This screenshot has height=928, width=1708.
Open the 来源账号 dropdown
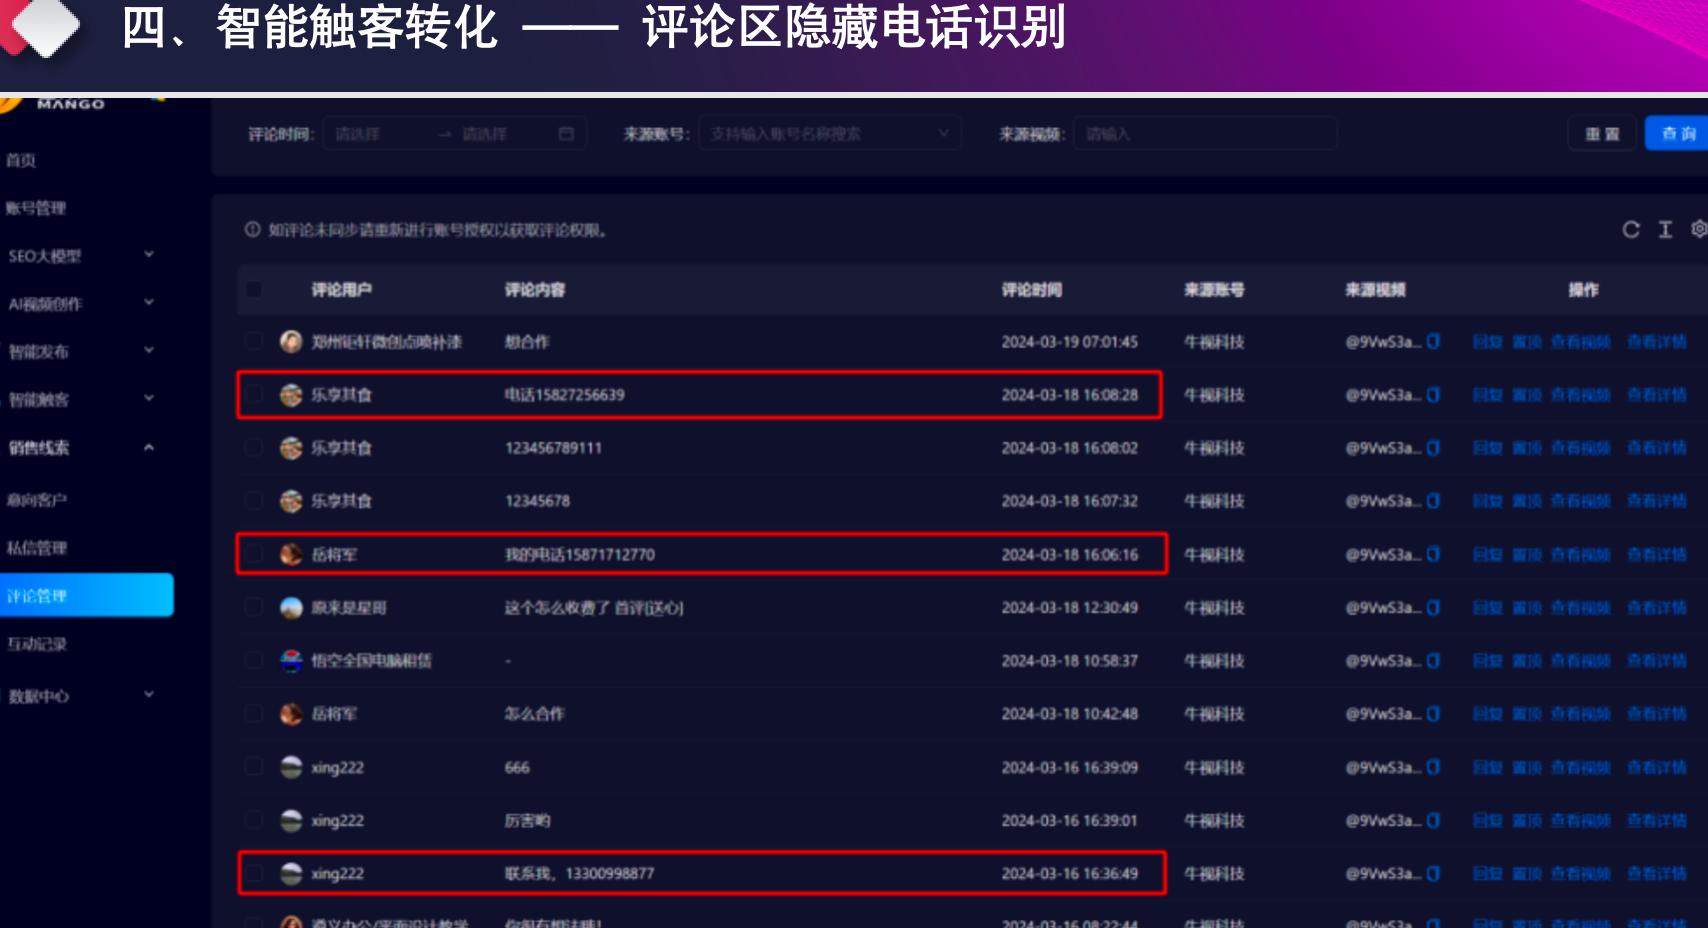coord(830,134)
